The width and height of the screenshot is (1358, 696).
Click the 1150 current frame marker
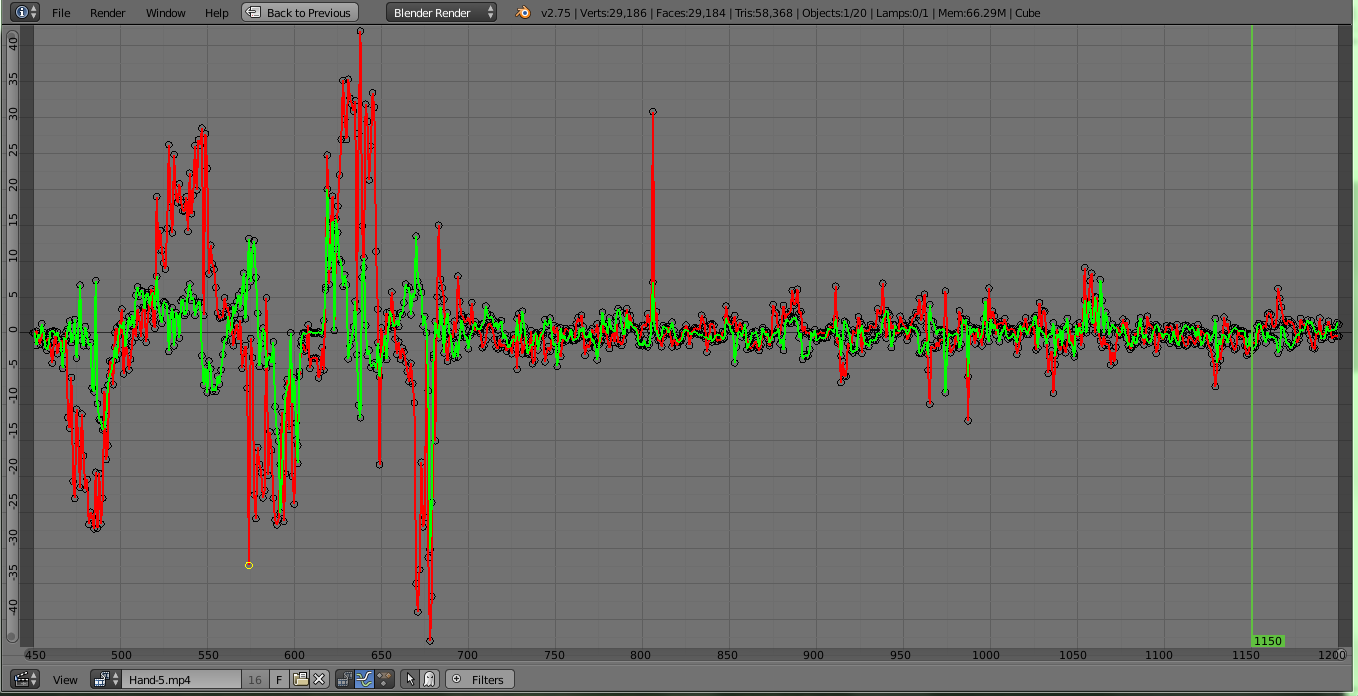tap(1267, 640)
